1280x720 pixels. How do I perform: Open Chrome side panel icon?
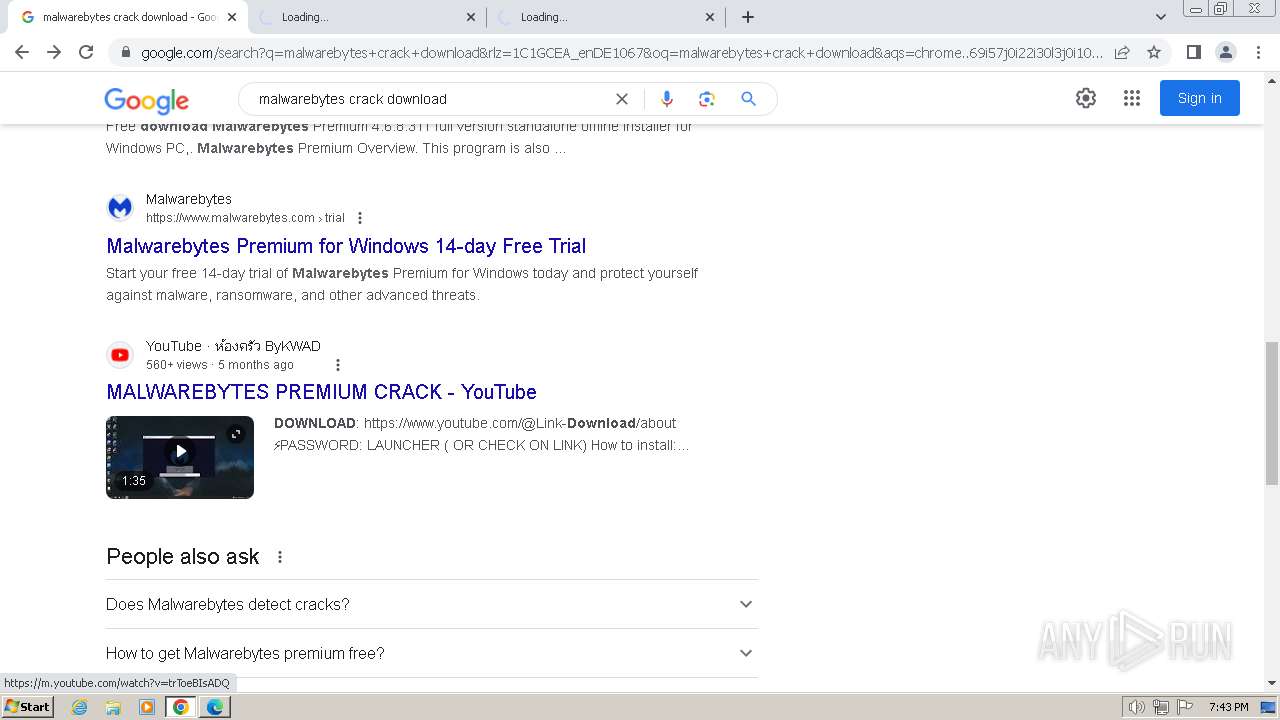1193,52
